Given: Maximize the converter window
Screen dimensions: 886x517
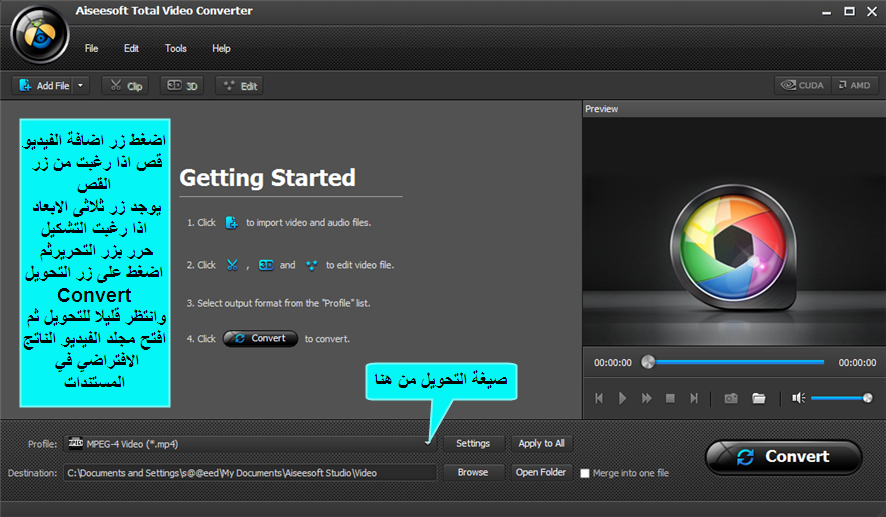Looking at the screenshot, I should pos(849,11).
